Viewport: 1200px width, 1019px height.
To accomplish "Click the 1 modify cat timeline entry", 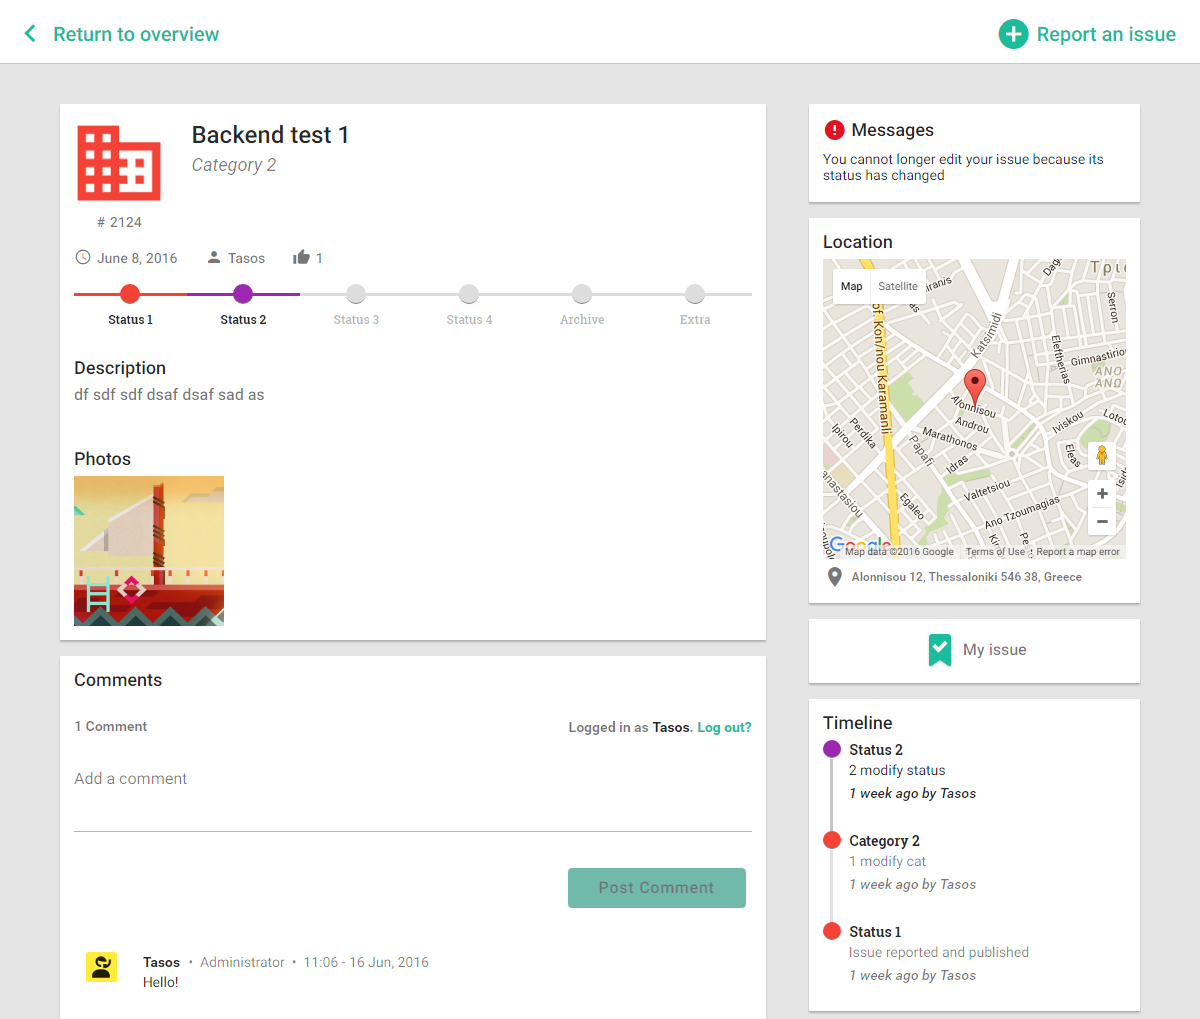I will pyautogui.click(x=888, y=861).
